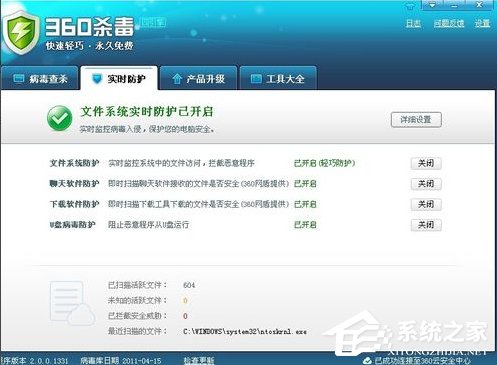
Task: Click the 未知的活跃文件 value 0
Action: (185, 301)
